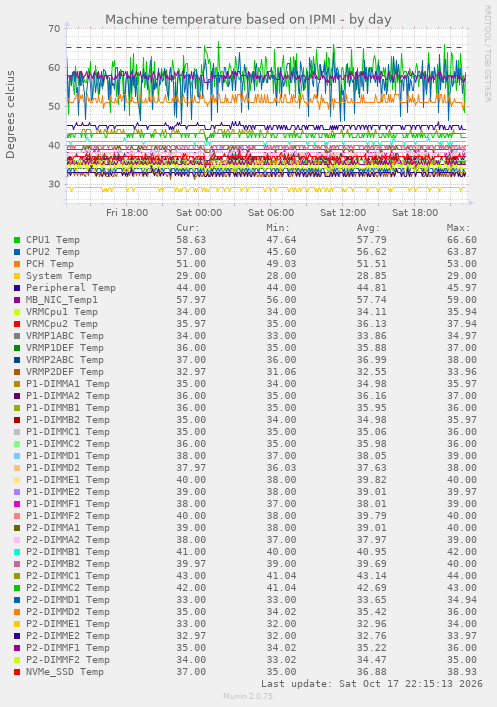Click the 'CPU2 Temp' legend label
The width and height of the screenshot is (497, 707).
pos(53,252)
